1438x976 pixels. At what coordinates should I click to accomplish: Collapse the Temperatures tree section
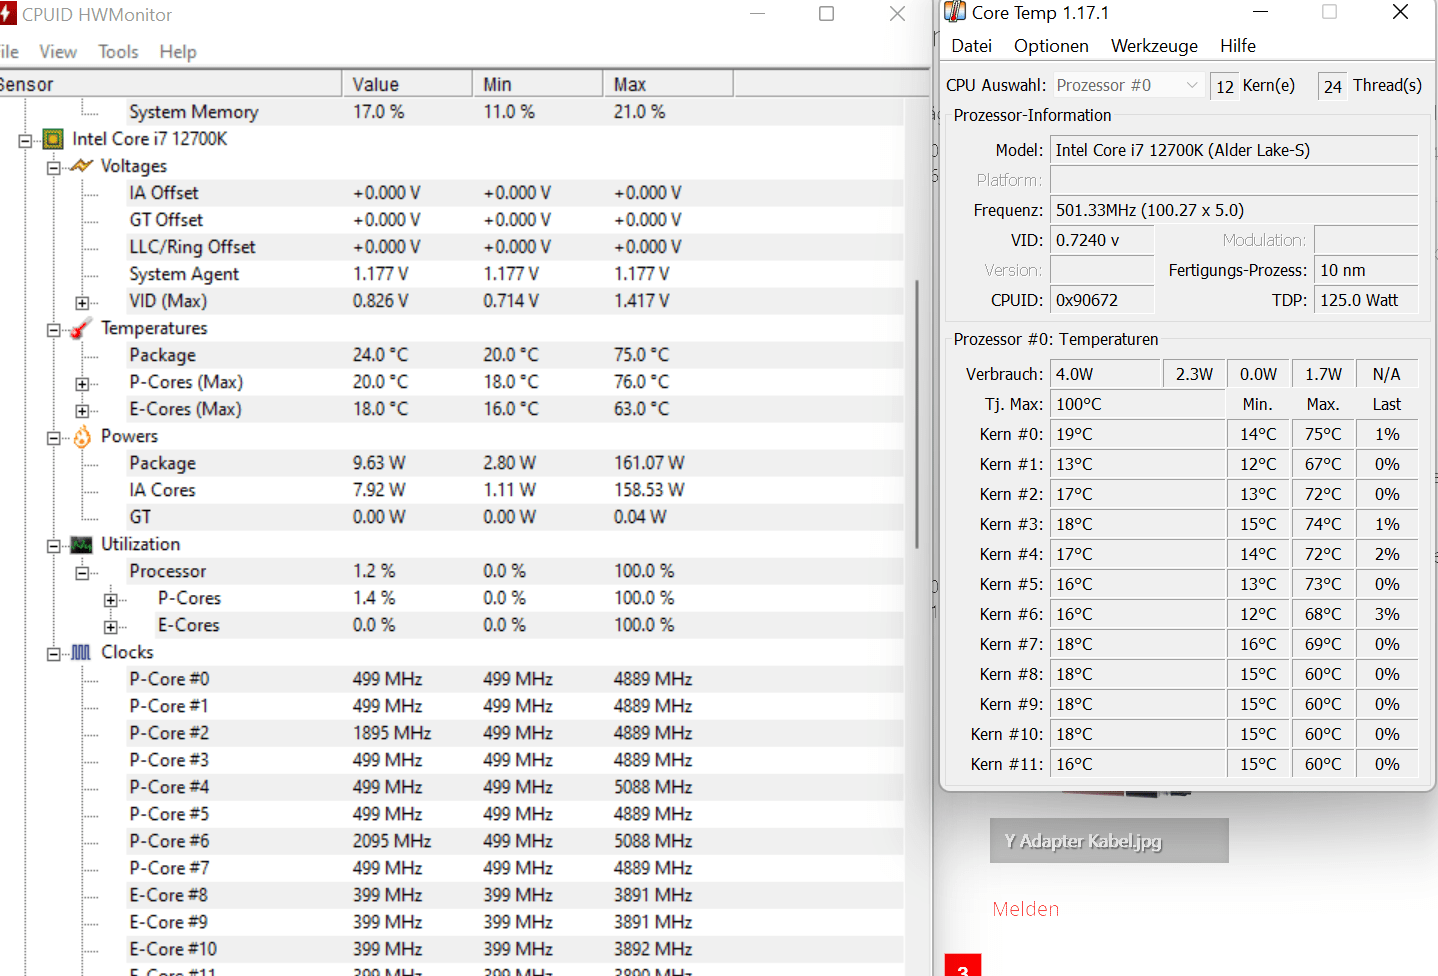pos(53,329)
